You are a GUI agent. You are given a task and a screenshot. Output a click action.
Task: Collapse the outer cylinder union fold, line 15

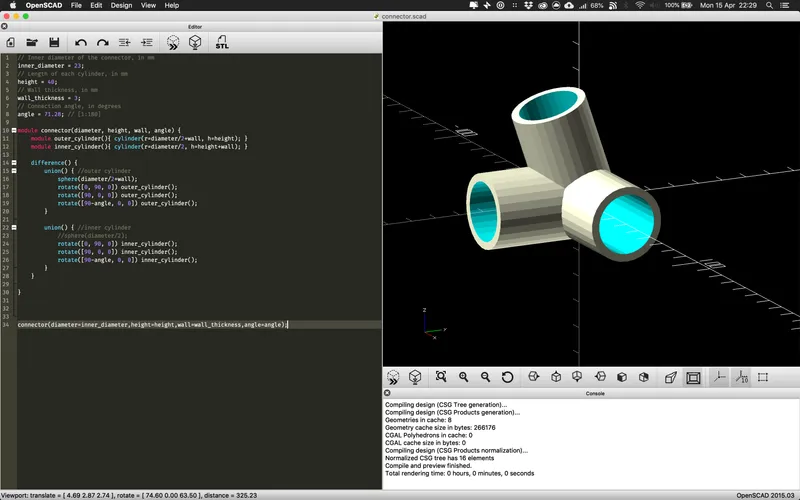pos(14,171)
